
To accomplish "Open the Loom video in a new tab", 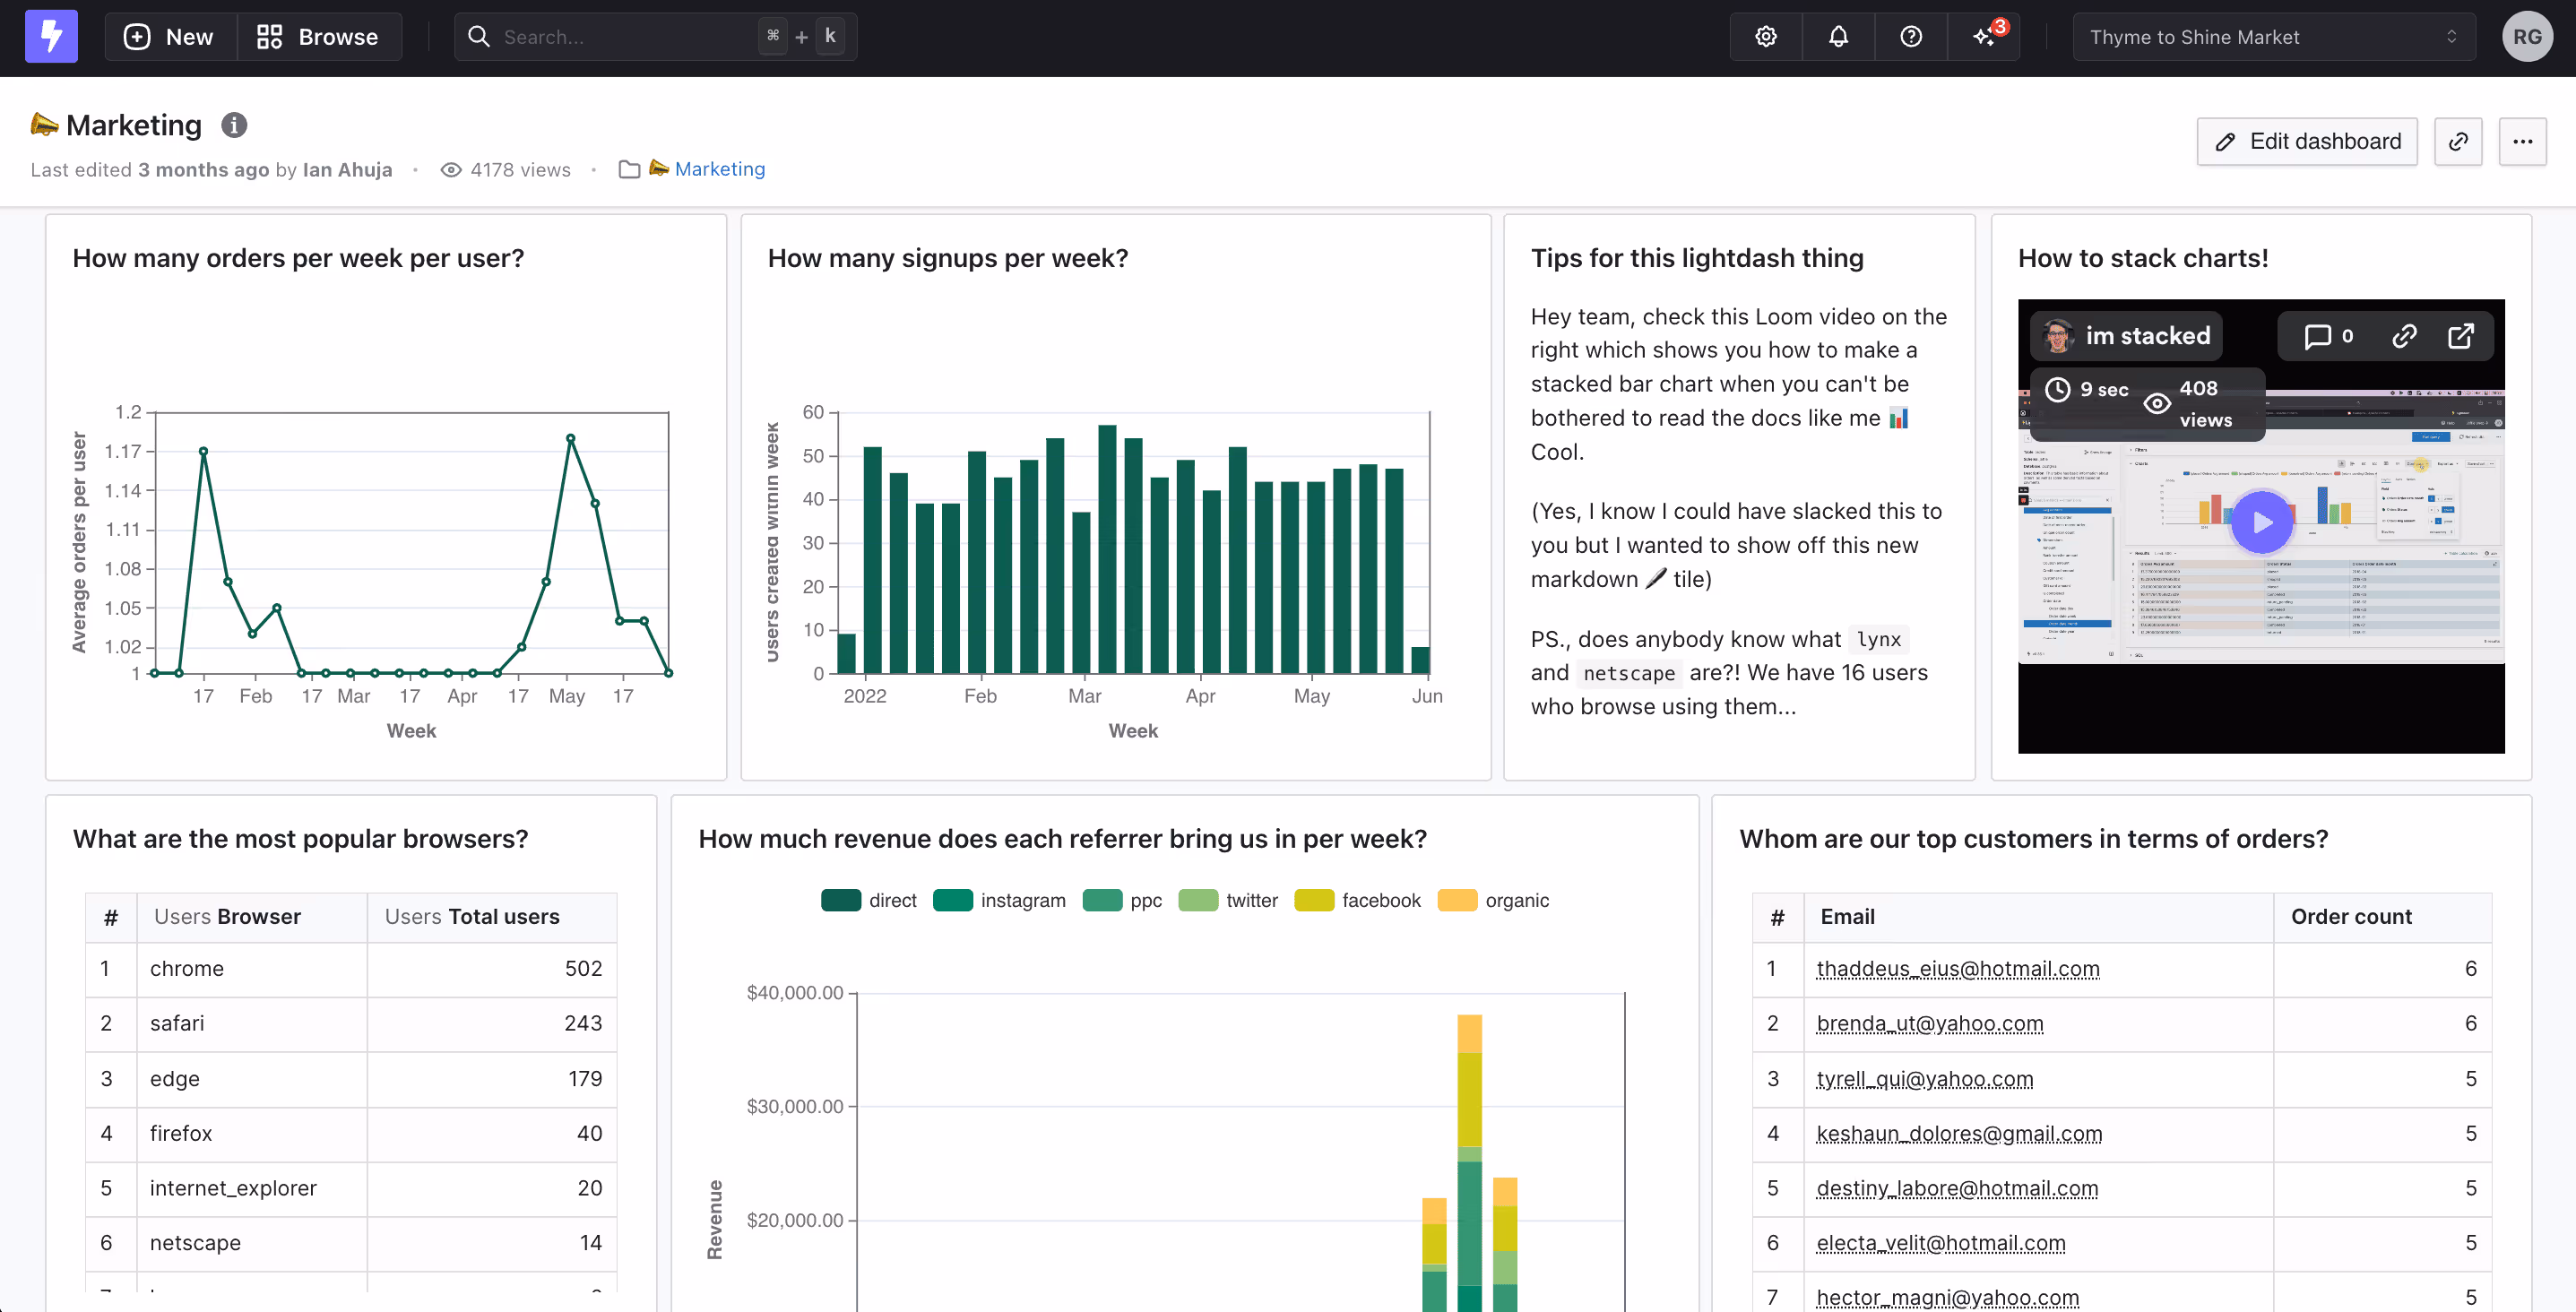I will [2460, 336].
